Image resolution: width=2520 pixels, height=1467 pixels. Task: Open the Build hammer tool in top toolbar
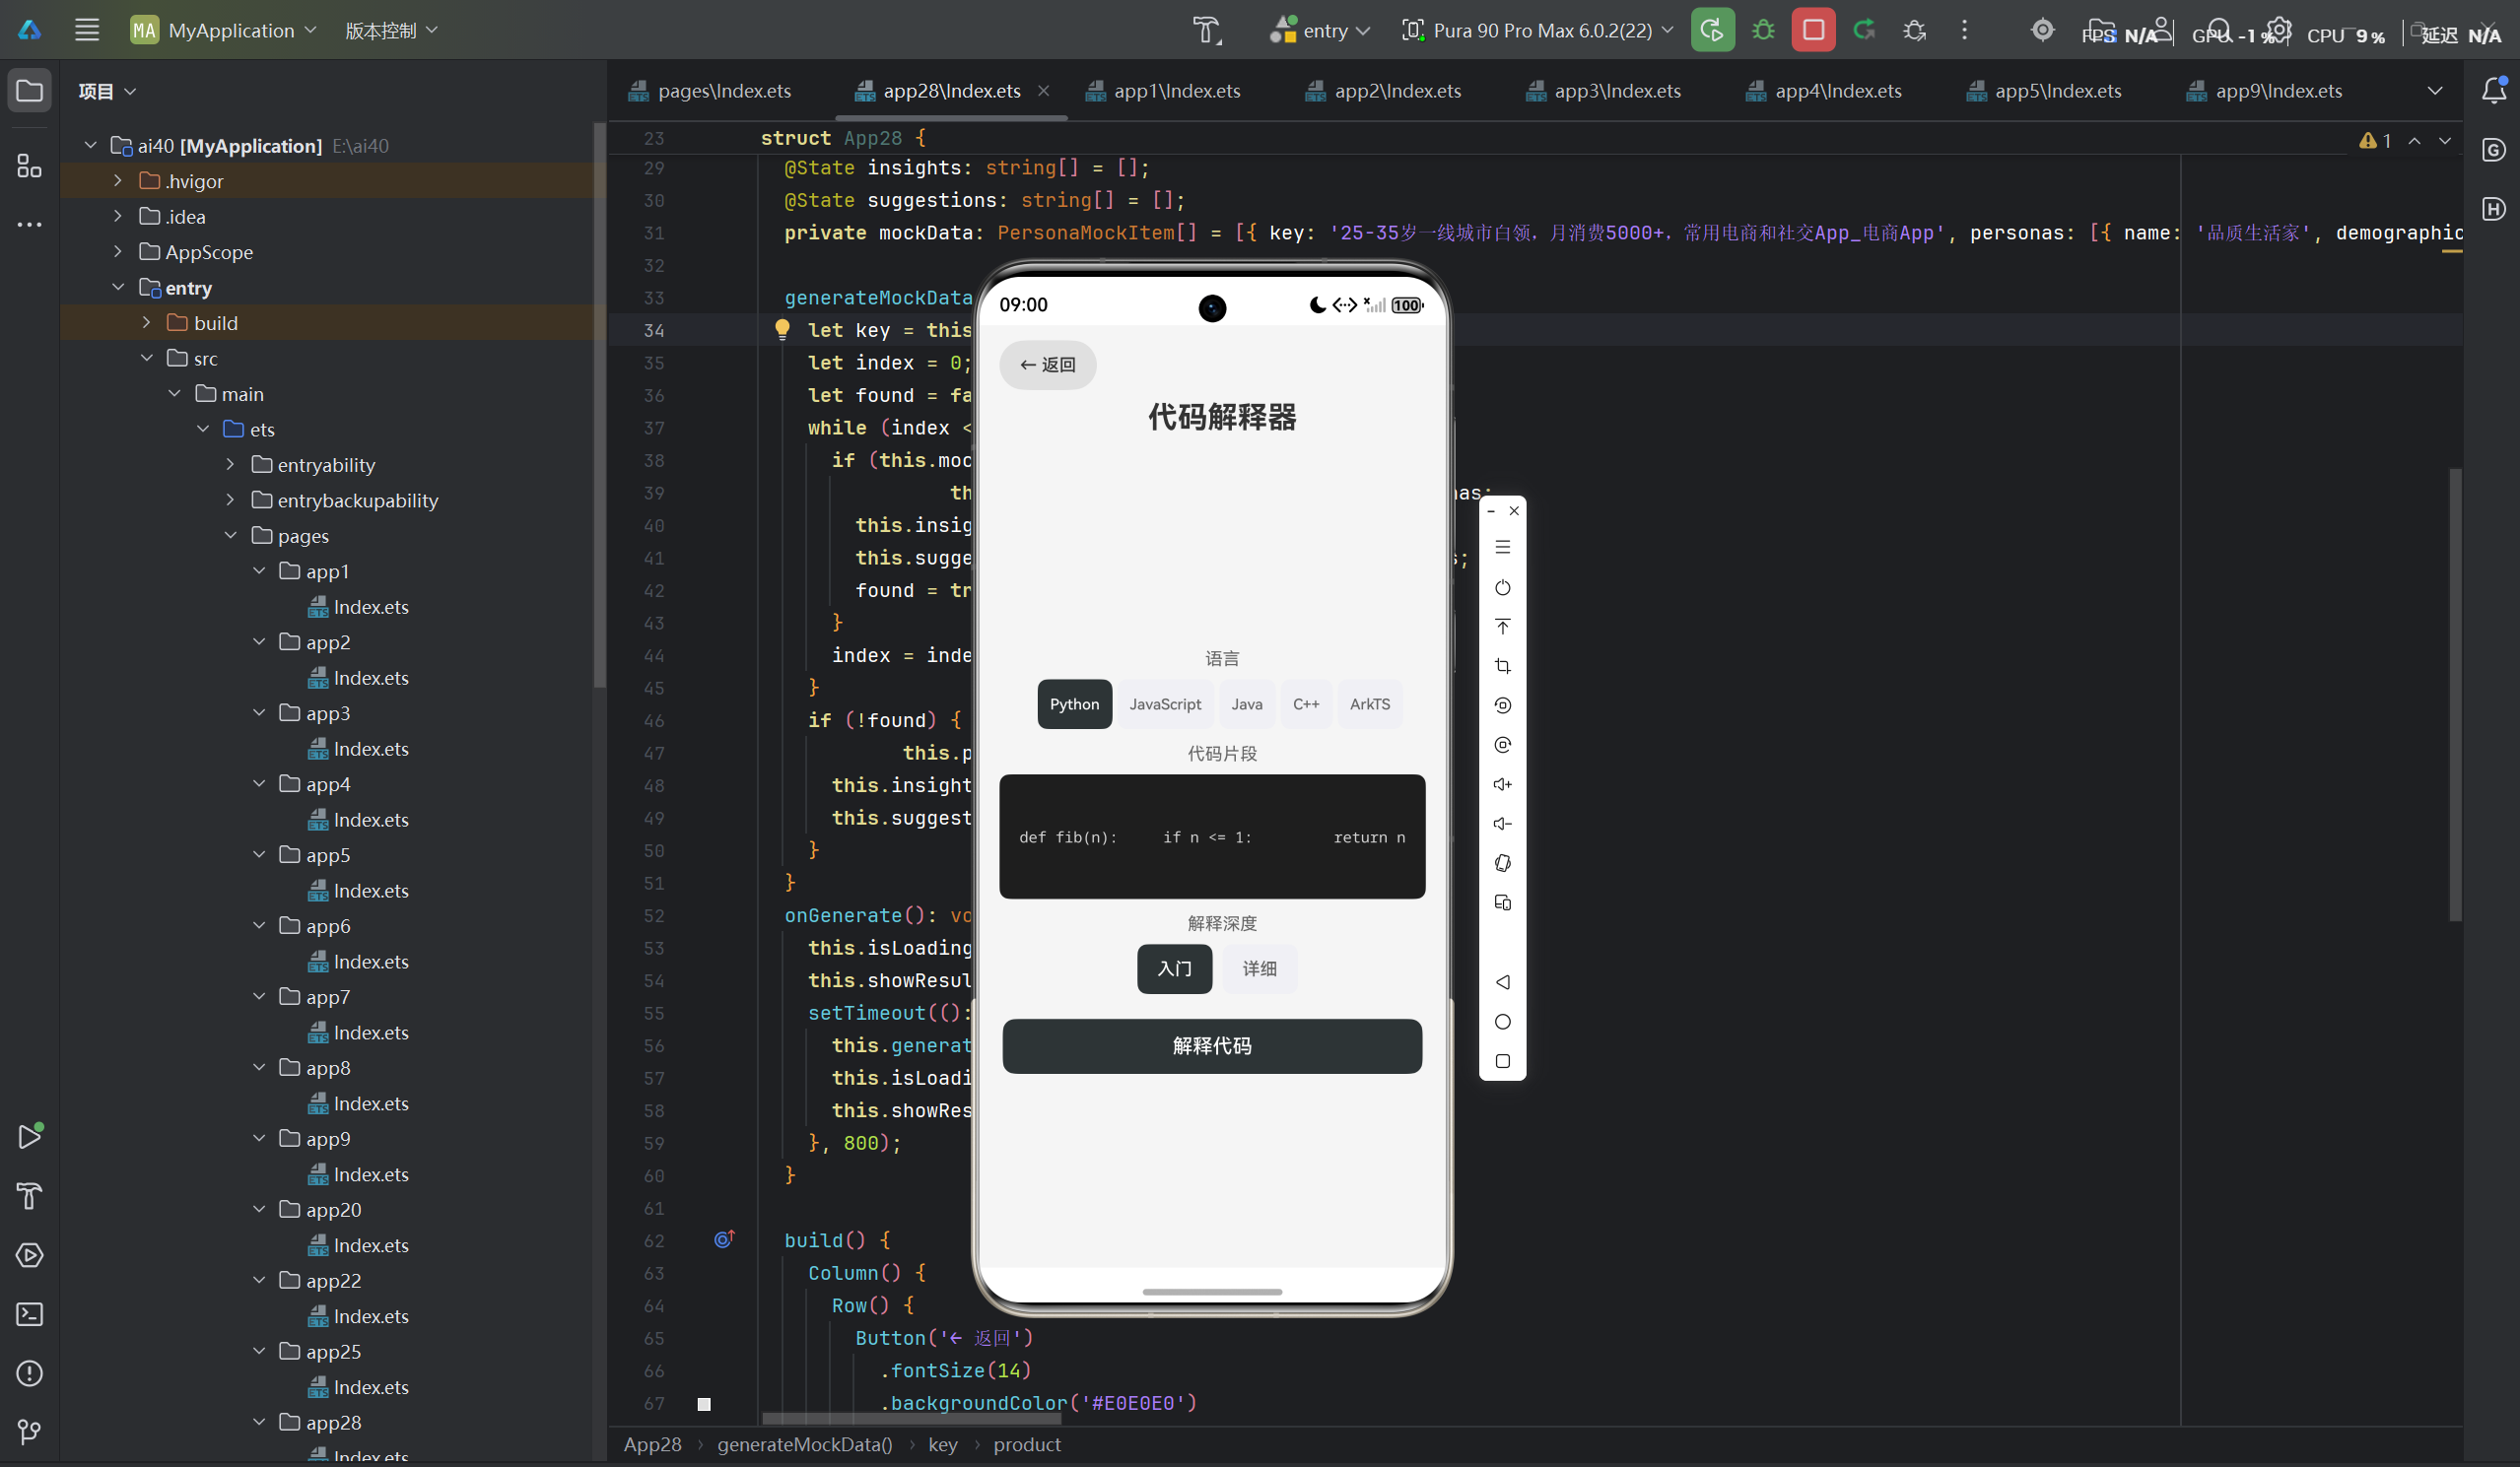pos(1206,30)
